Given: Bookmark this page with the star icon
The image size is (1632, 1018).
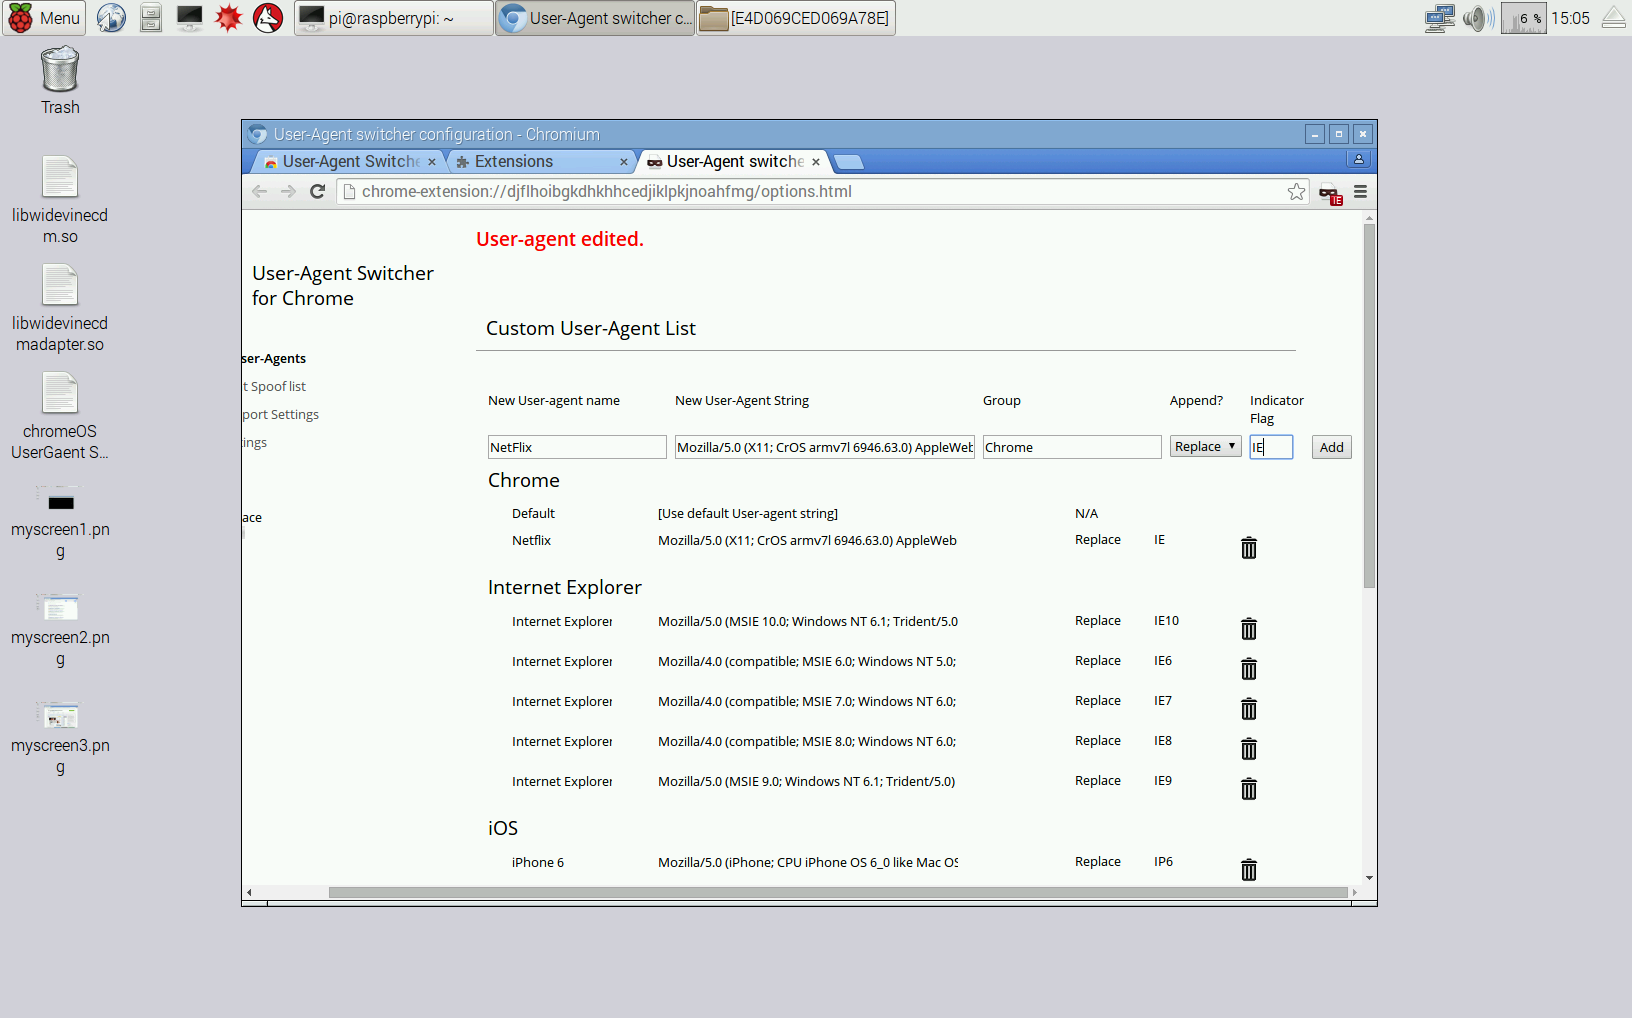Looking at the screenshot, I should (1296, 191).
